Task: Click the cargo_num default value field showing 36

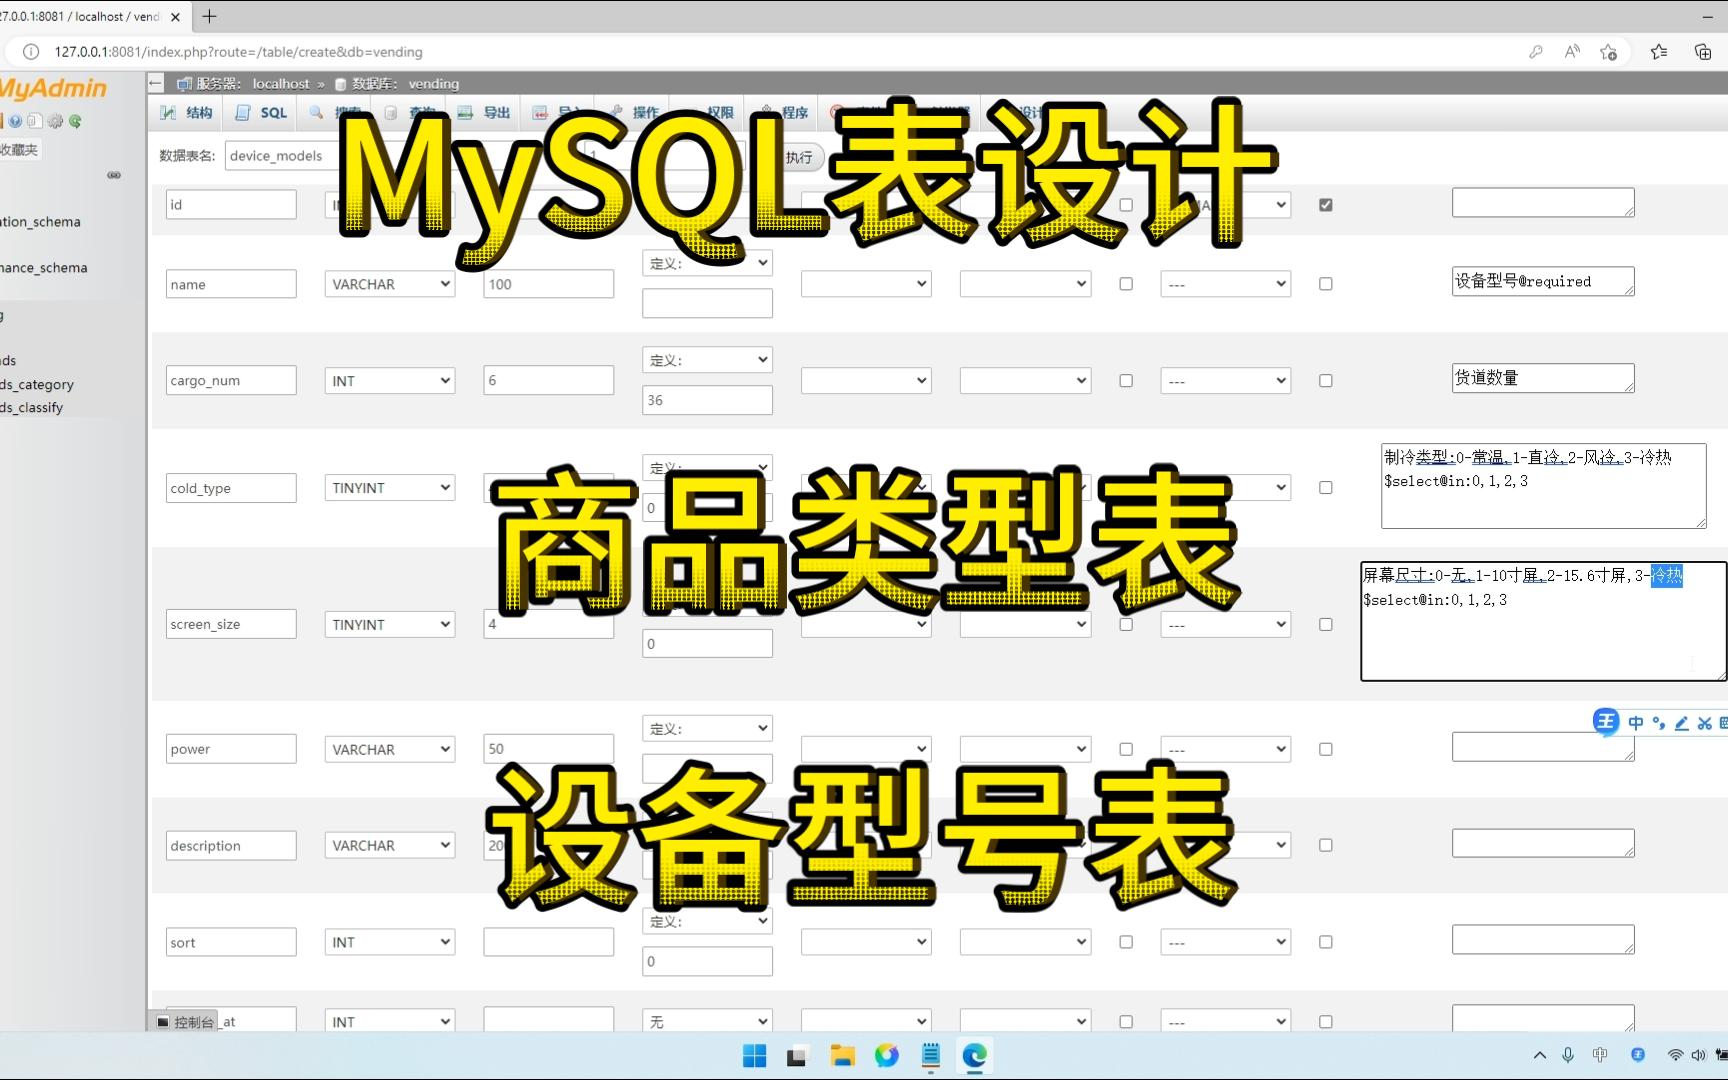Action: click(x=707, y=400)
